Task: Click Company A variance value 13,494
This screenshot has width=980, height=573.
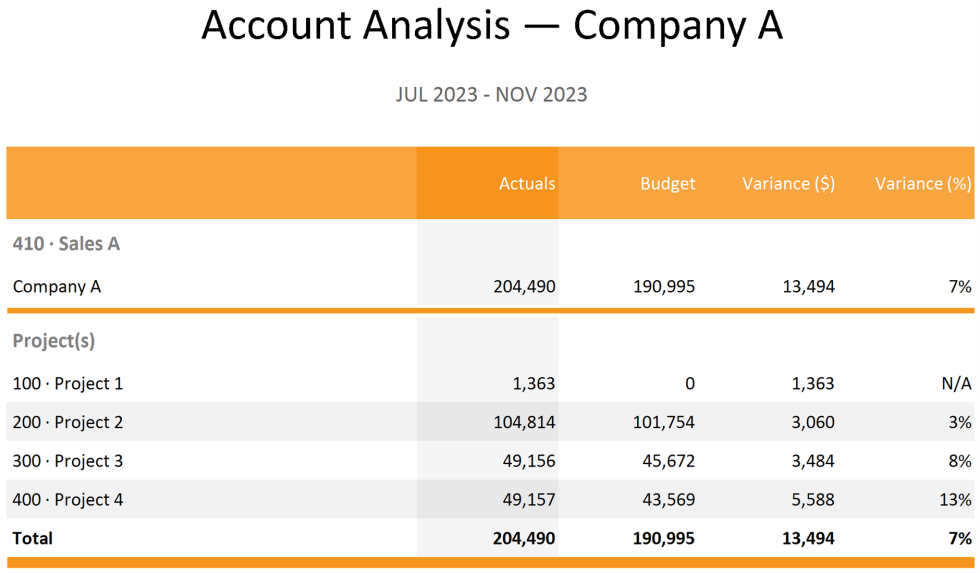Action: point(808,287)
